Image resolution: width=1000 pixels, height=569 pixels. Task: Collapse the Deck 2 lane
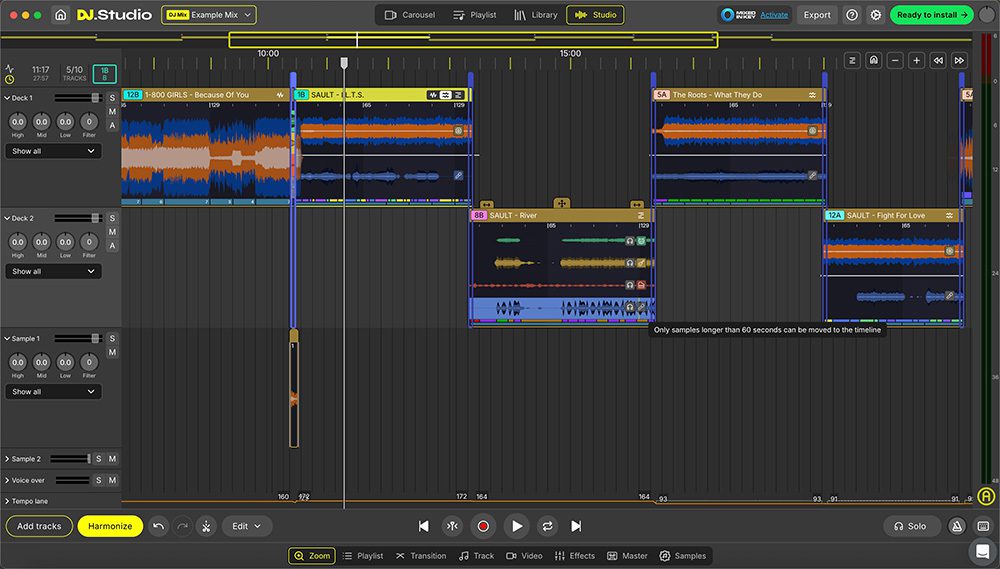(7, 218)
